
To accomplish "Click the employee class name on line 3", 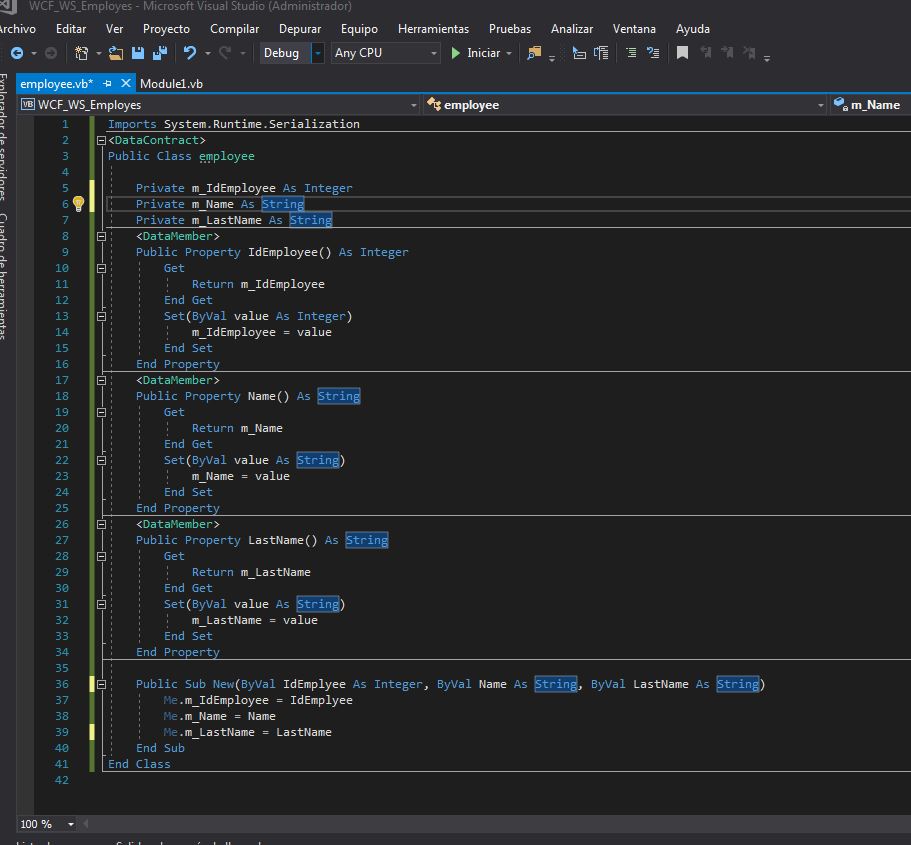I will point(227,156).
